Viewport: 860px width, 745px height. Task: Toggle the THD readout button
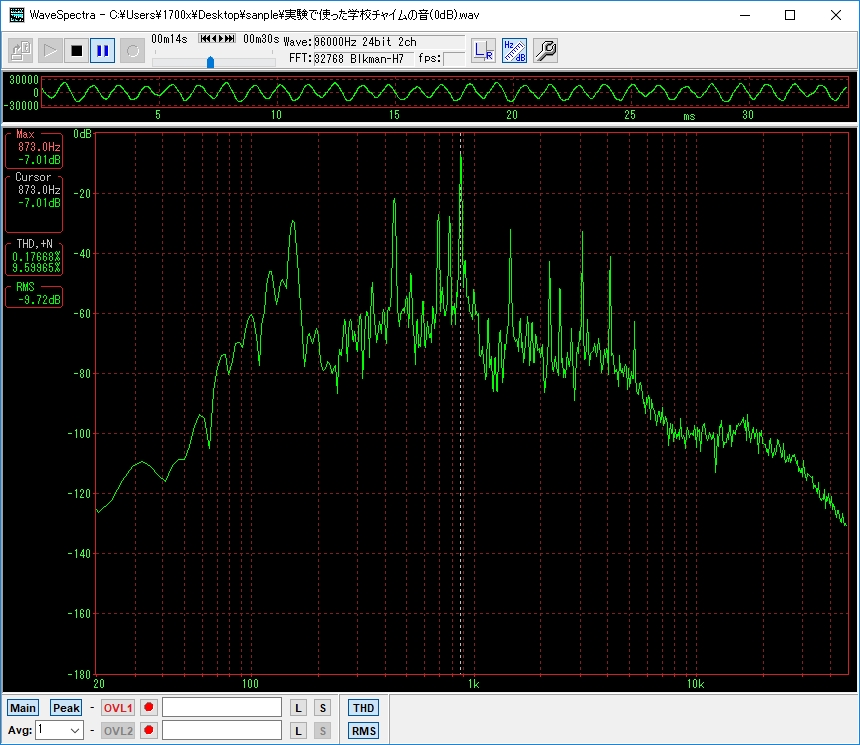click(363, 708)
